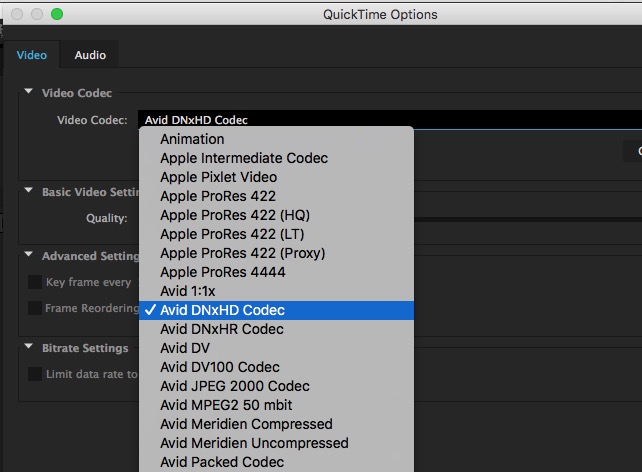Choose Avid JPEG 2000 Codec
Image resolution: width=642 pixels, height=472 pixels.
[x=276, y=386]
